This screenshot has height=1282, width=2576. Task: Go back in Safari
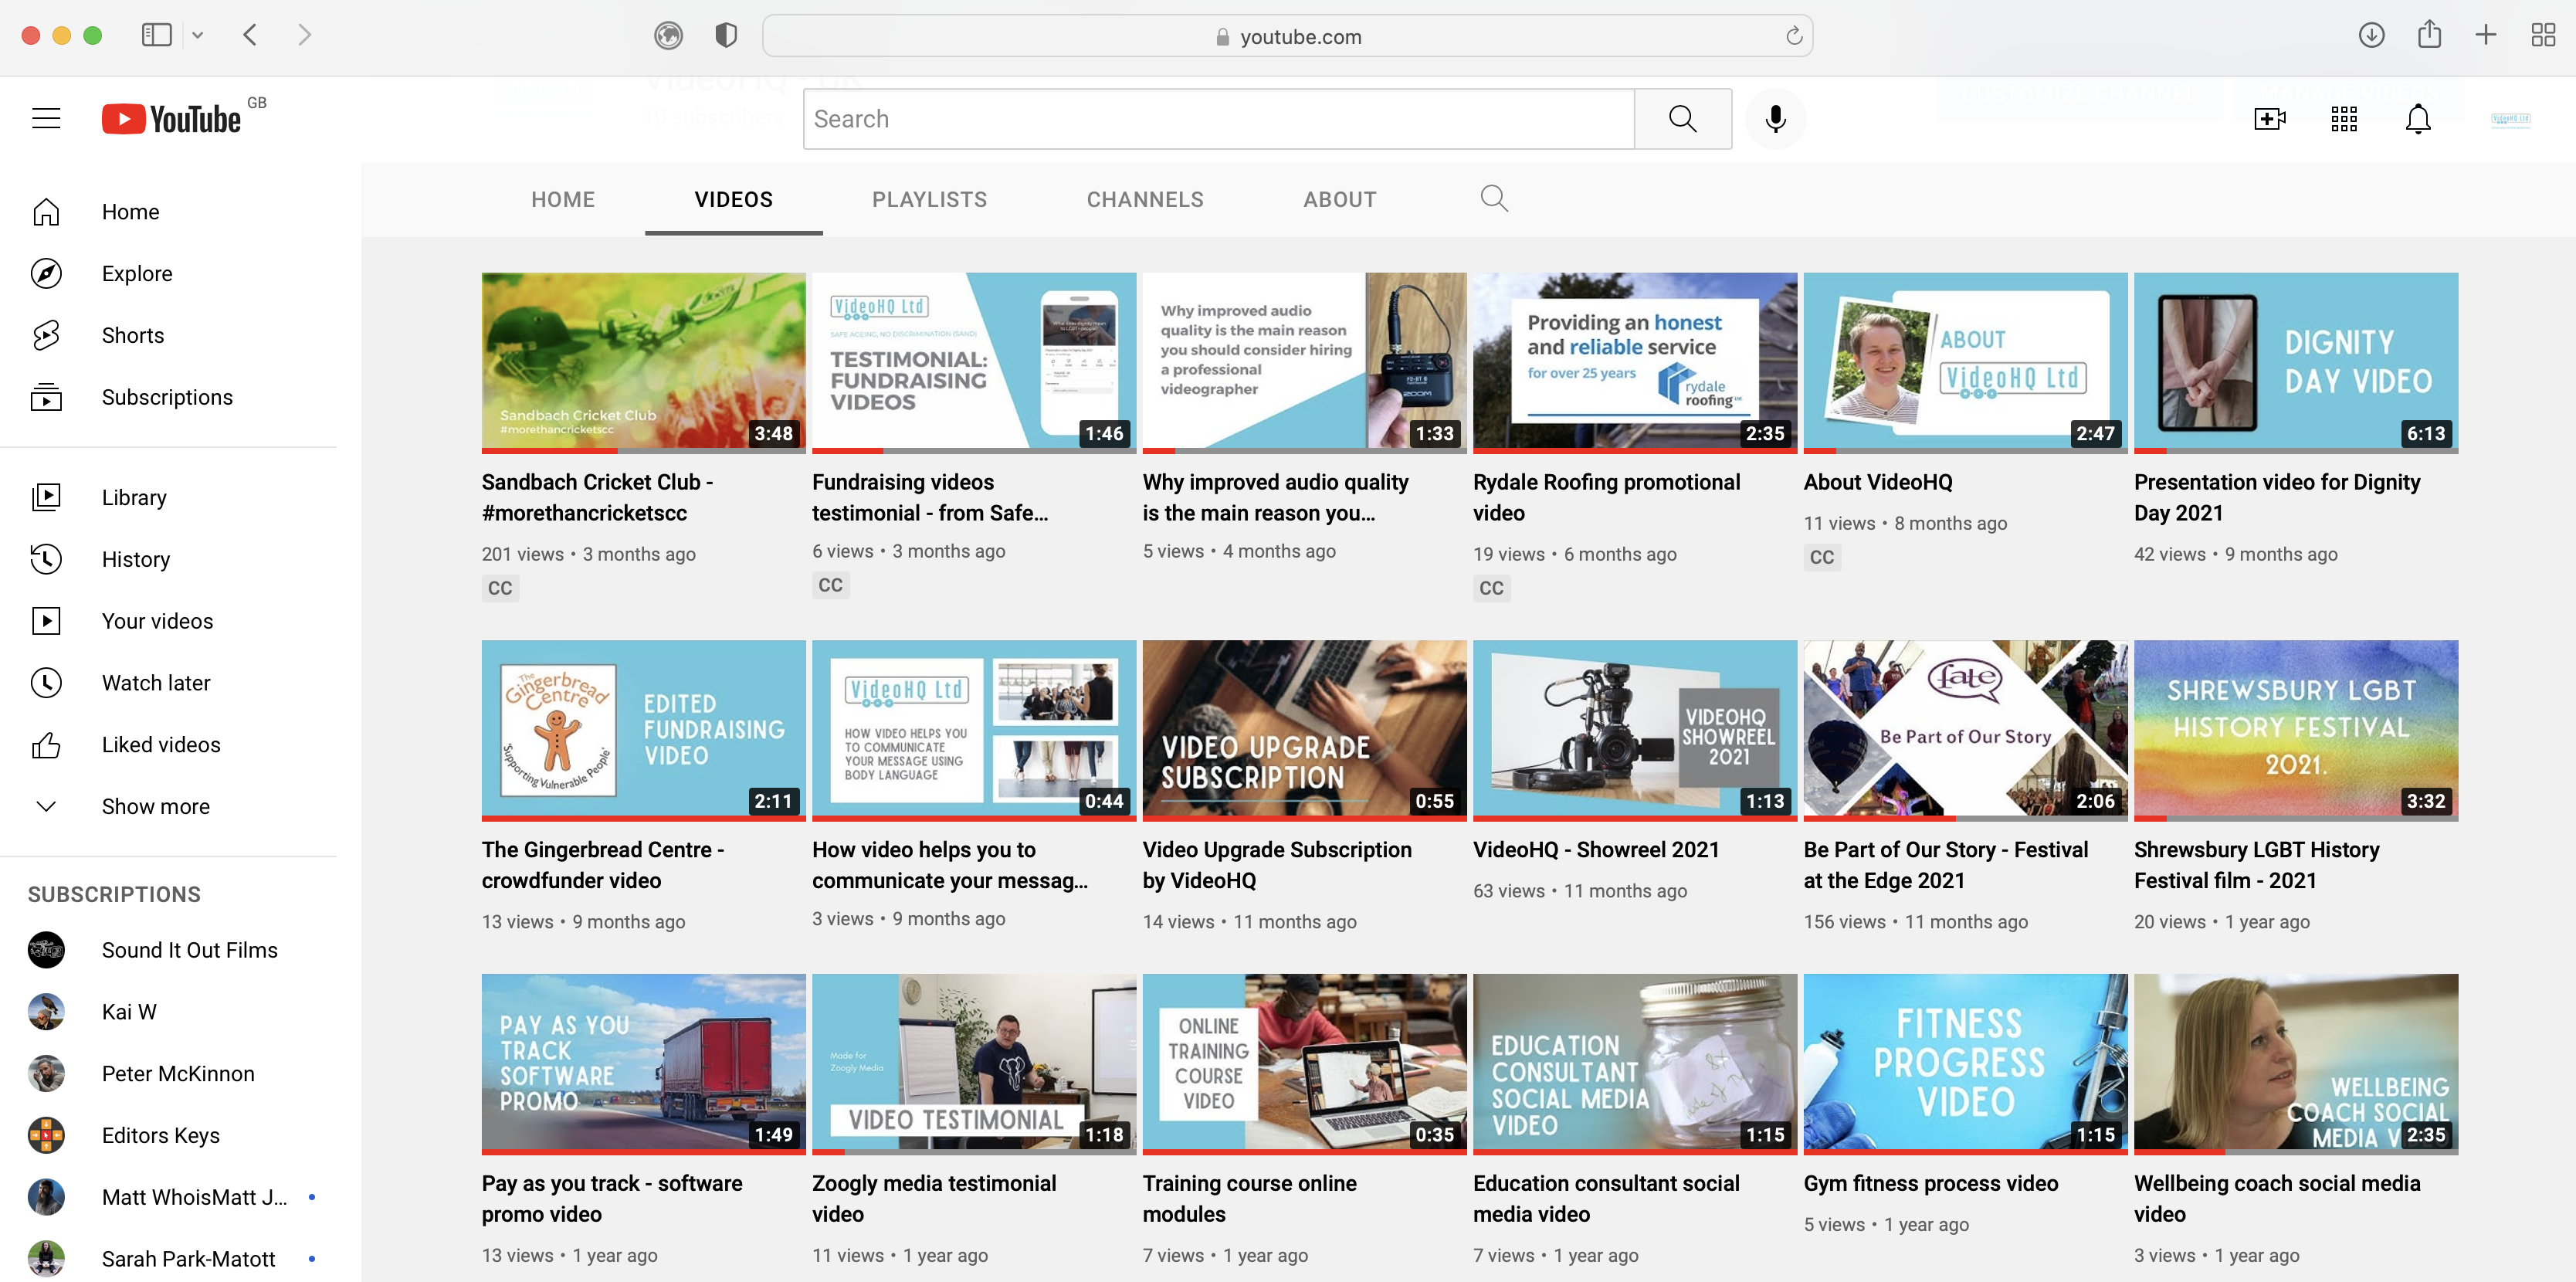(x=250, y=35)
